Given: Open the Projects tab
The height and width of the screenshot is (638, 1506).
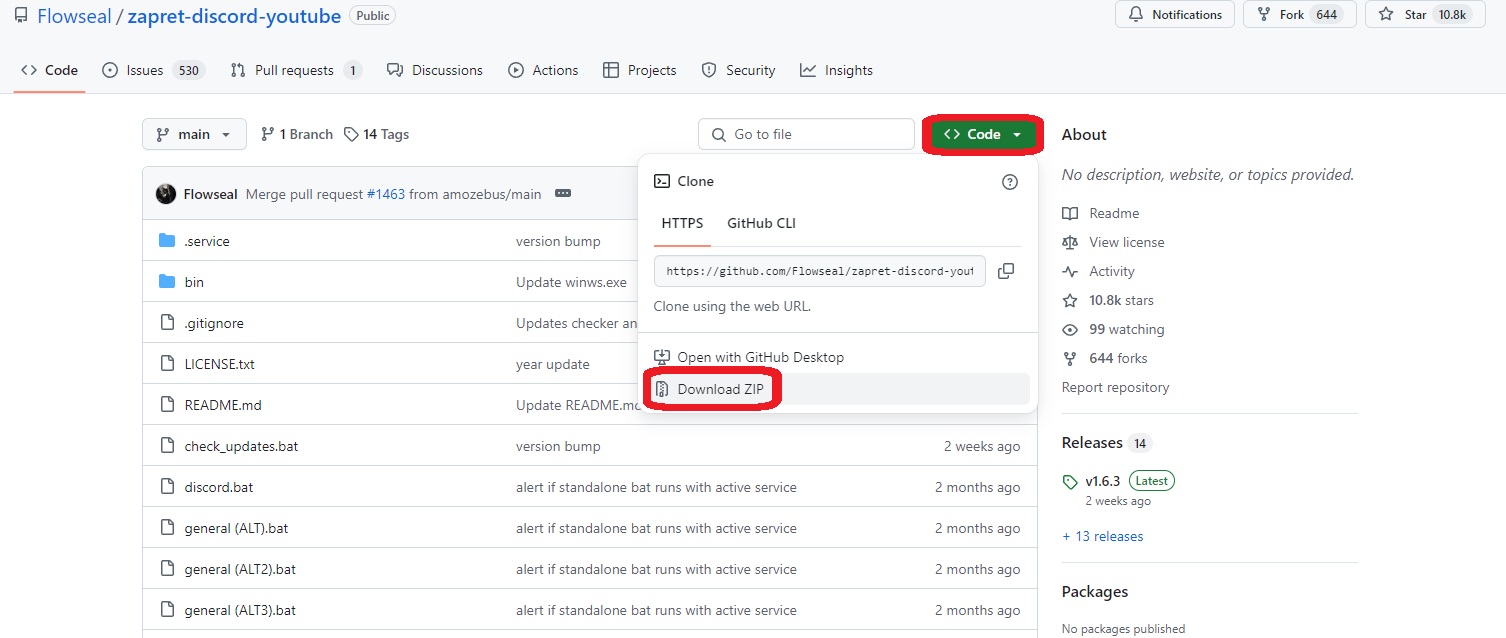Looking at the screenshot, I should pyautogui.click(x=640, y=70).
